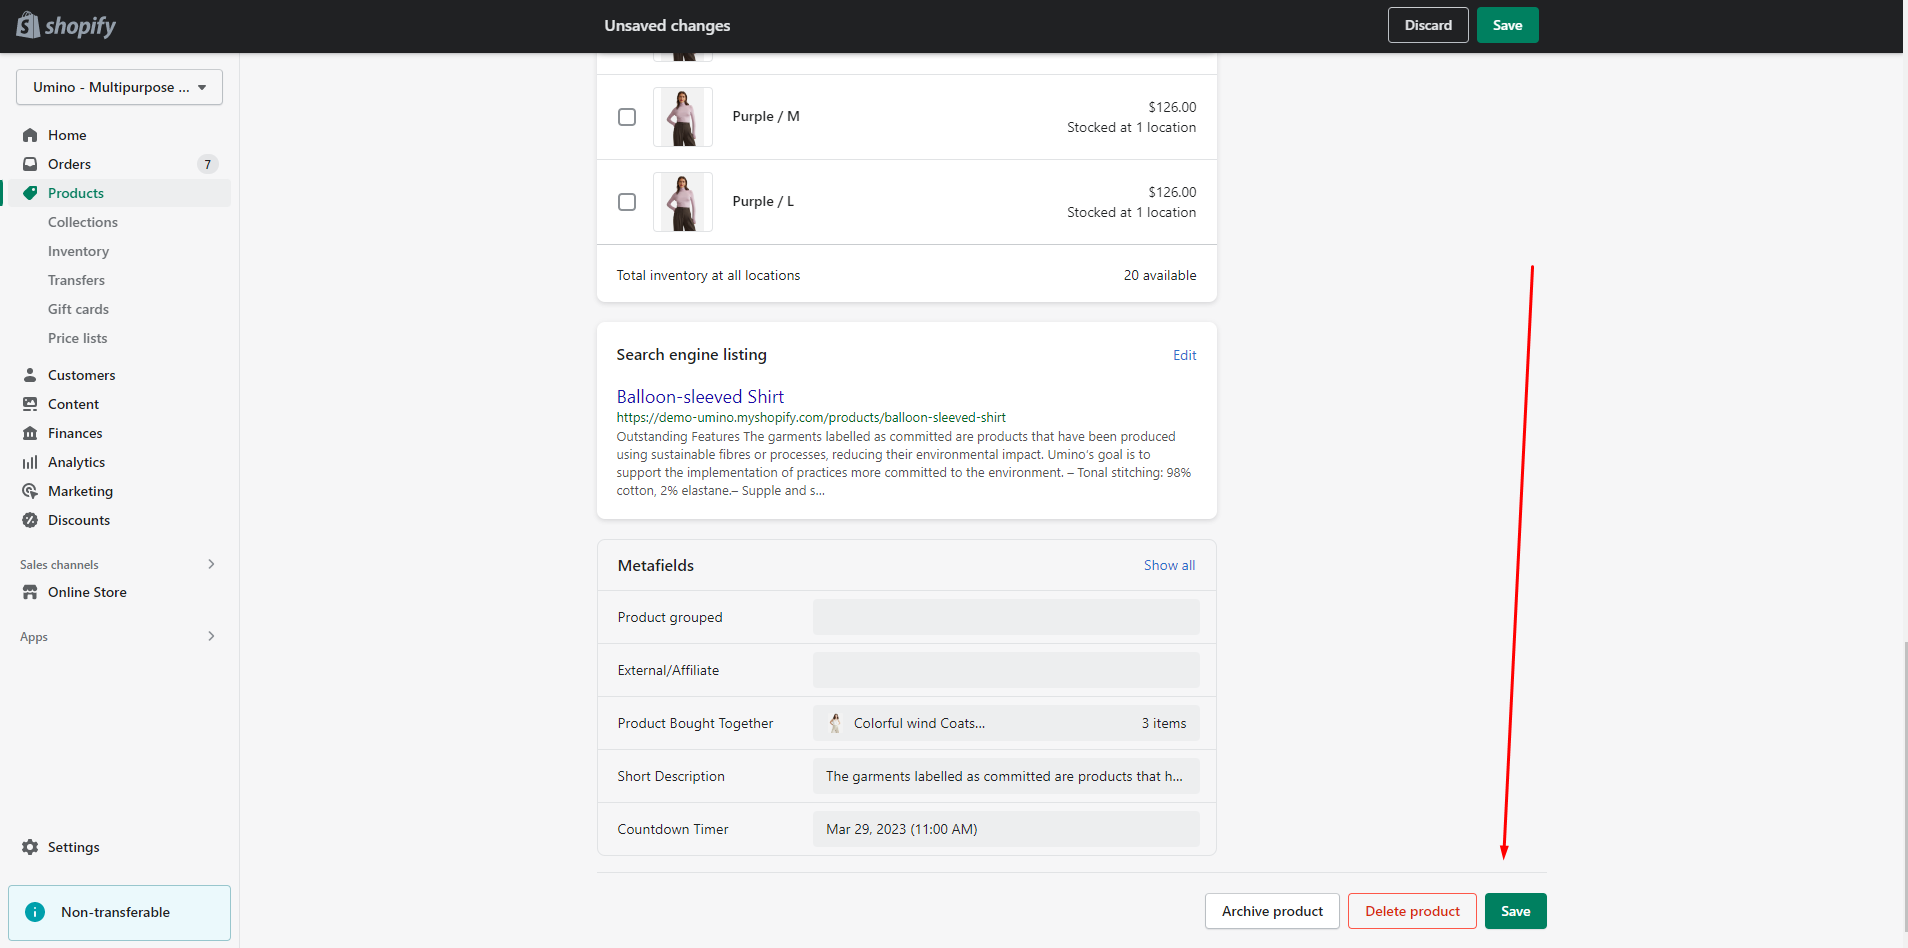Open the Umino store switcher dropdown
The image size is (1908, 948).
pyautogui.click(x=119, y=87)
